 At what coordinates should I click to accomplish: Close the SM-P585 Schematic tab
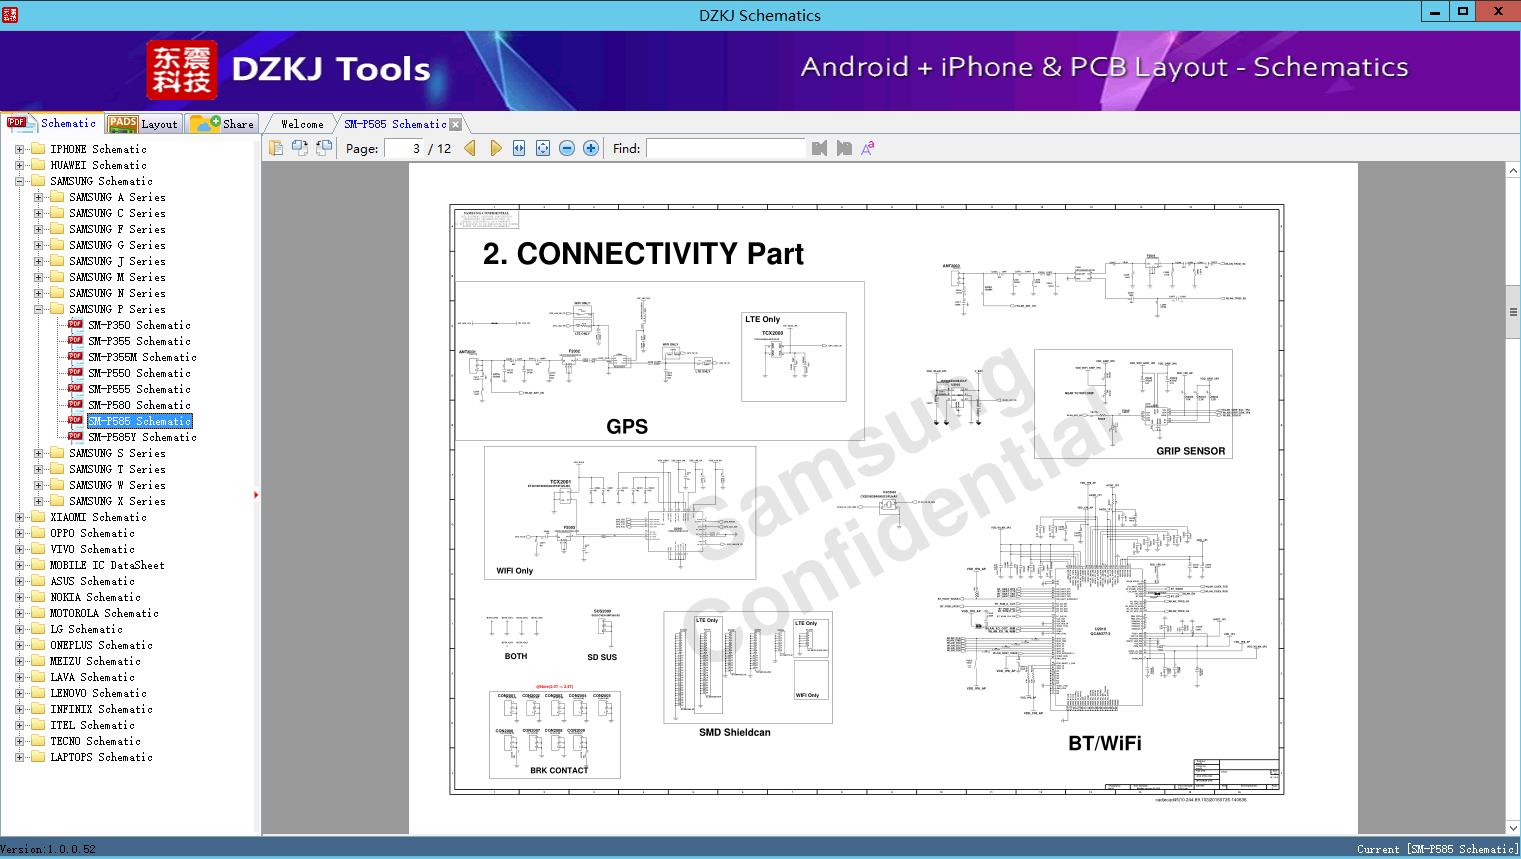456,124
